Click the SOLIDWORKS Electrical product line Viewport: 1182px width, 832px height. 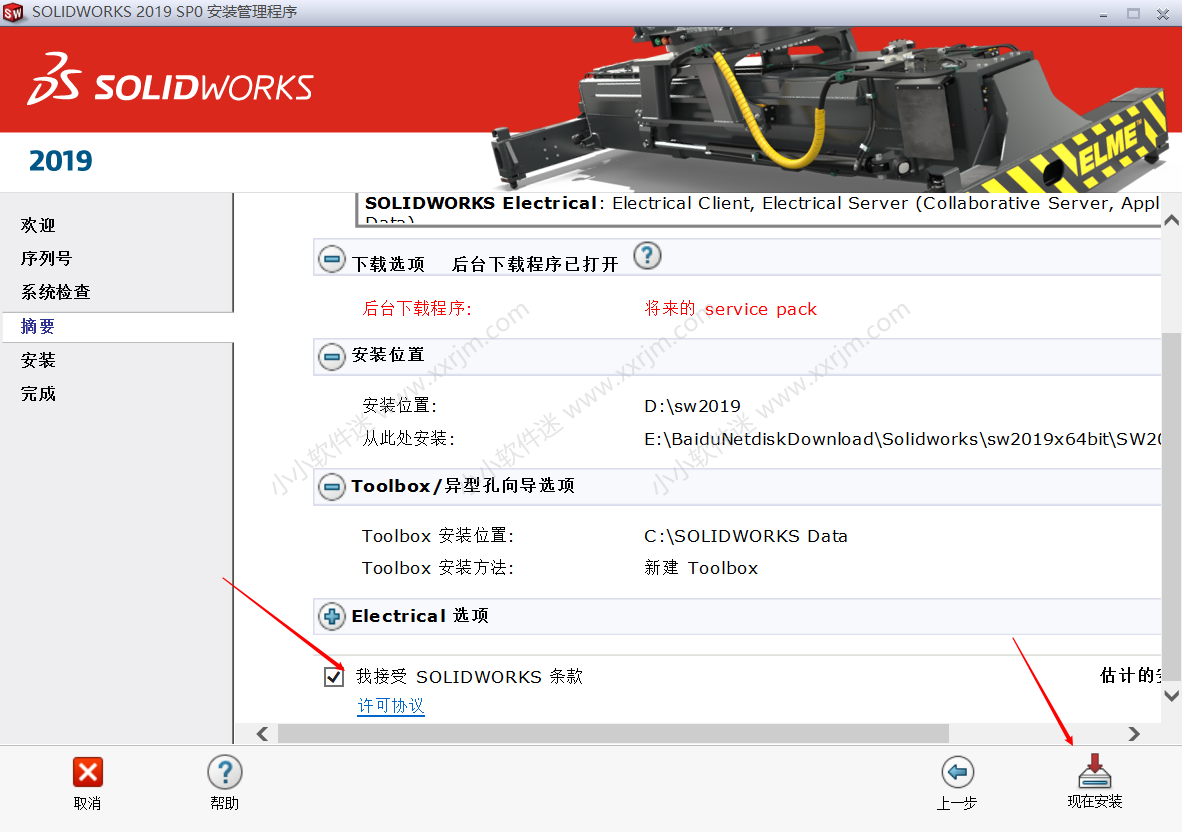(x=761, y=203)
